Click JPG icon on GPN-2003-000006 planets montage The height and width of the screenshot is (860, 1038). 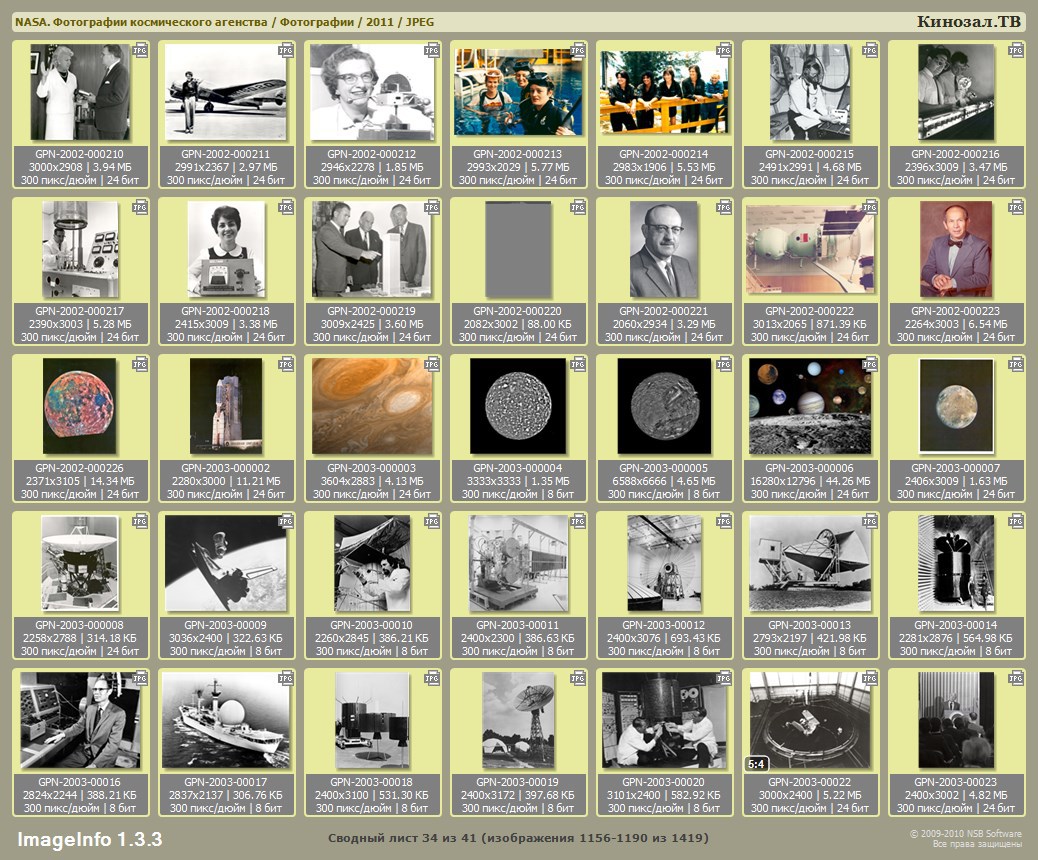point(870,363)
